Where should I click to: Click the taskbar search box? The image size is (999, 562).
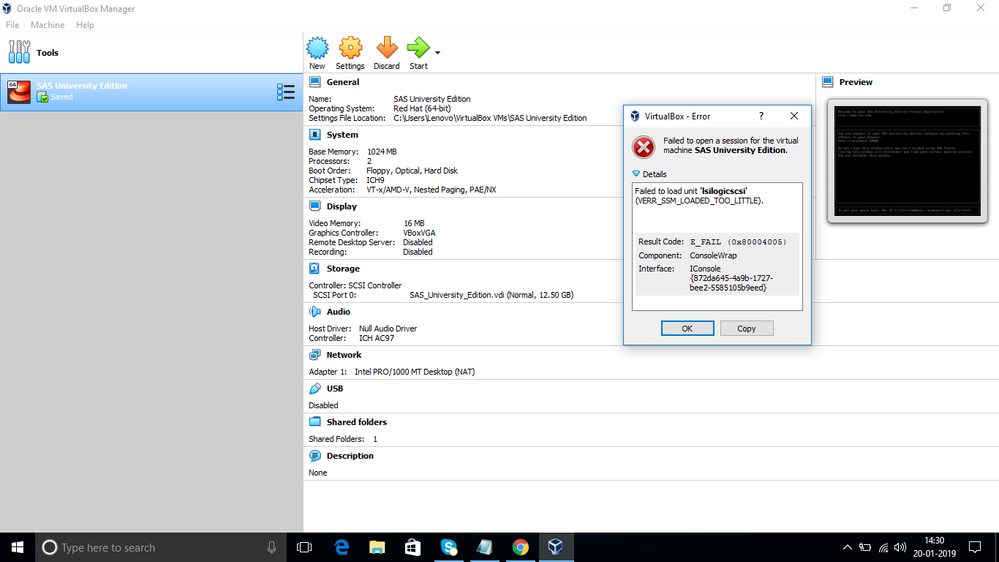click(159, 547)
